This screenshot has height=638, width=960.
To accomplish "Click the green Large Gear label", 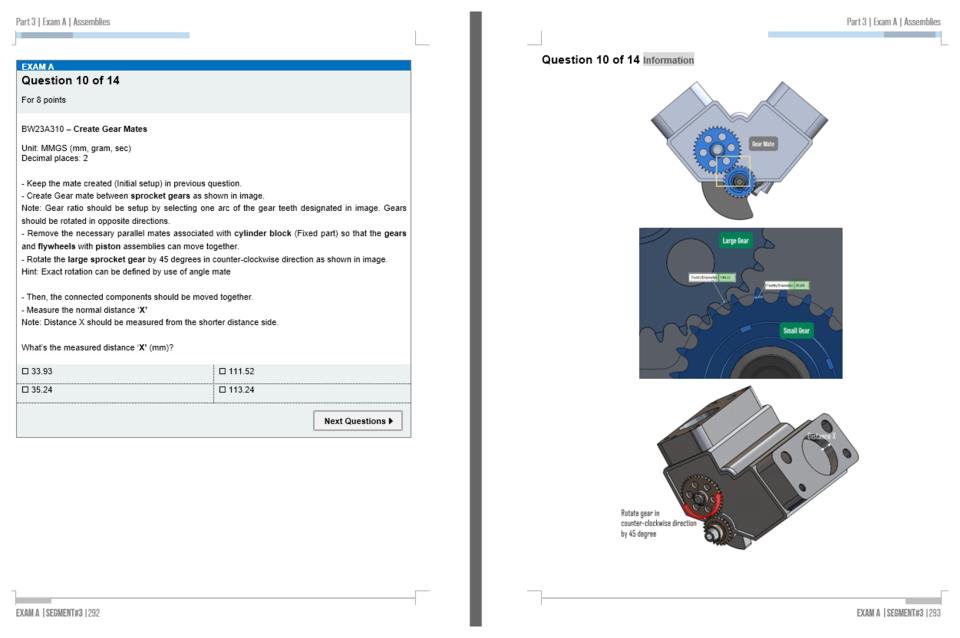I will coord(735,241).
